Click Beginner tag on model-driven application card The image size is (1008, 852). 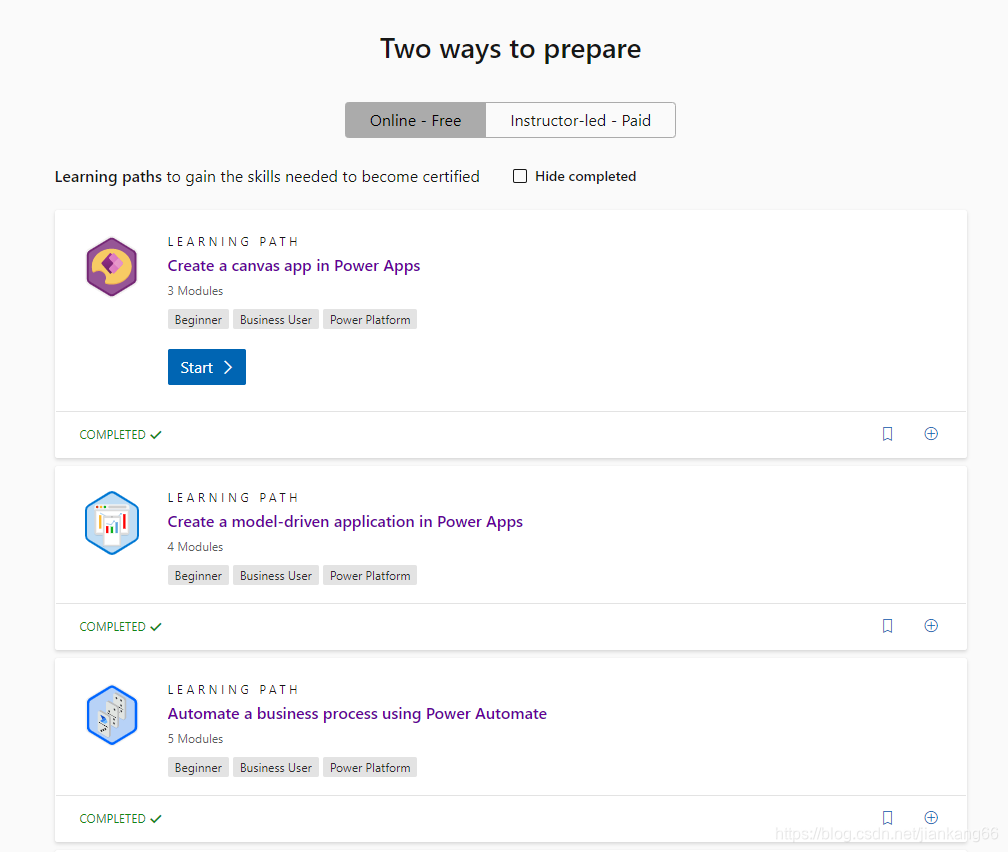(x=198, y=576)
